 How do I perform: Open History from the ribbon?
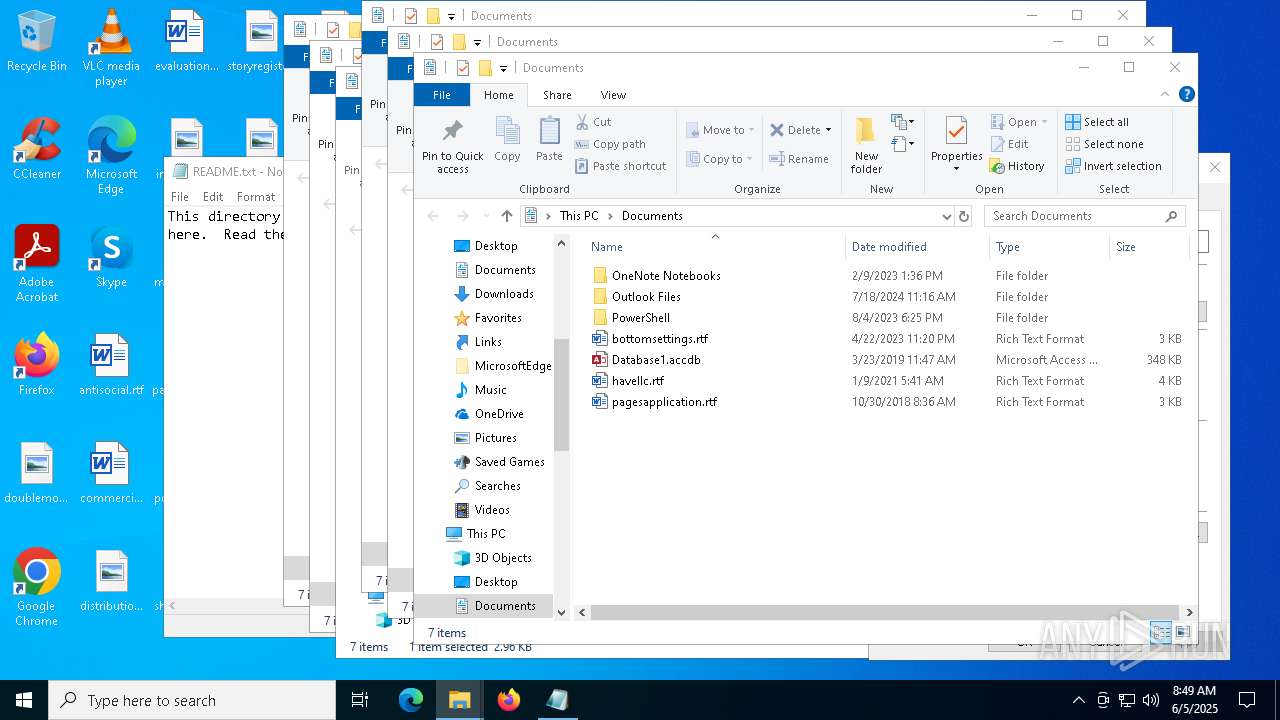point(1017,166)
